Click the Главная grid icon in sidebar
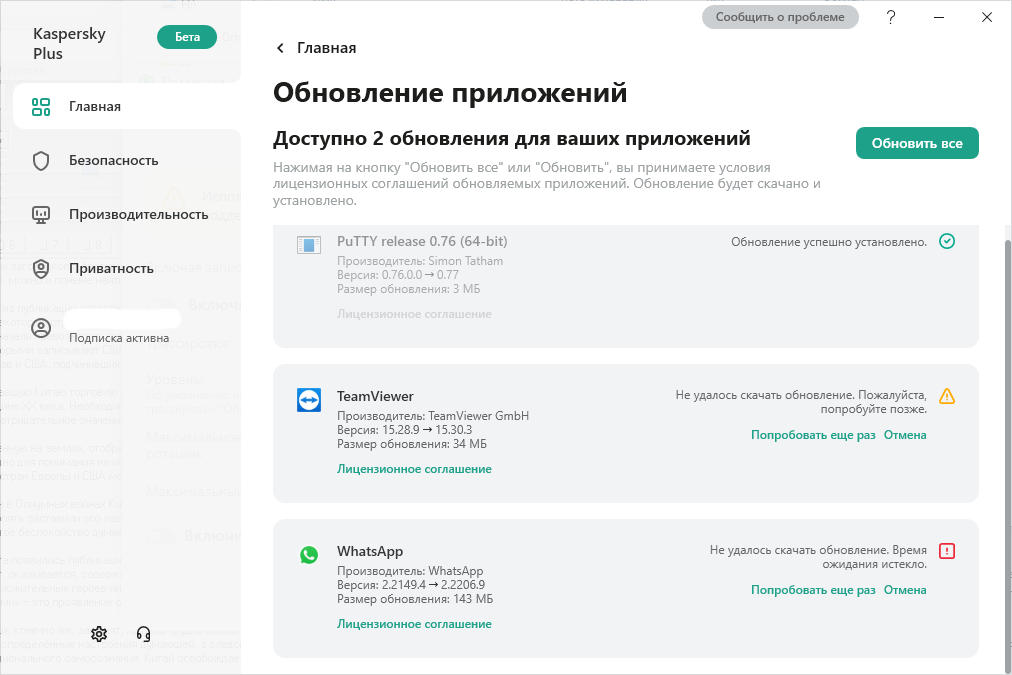The image size is (1012, 675). (x=41, y=106)
